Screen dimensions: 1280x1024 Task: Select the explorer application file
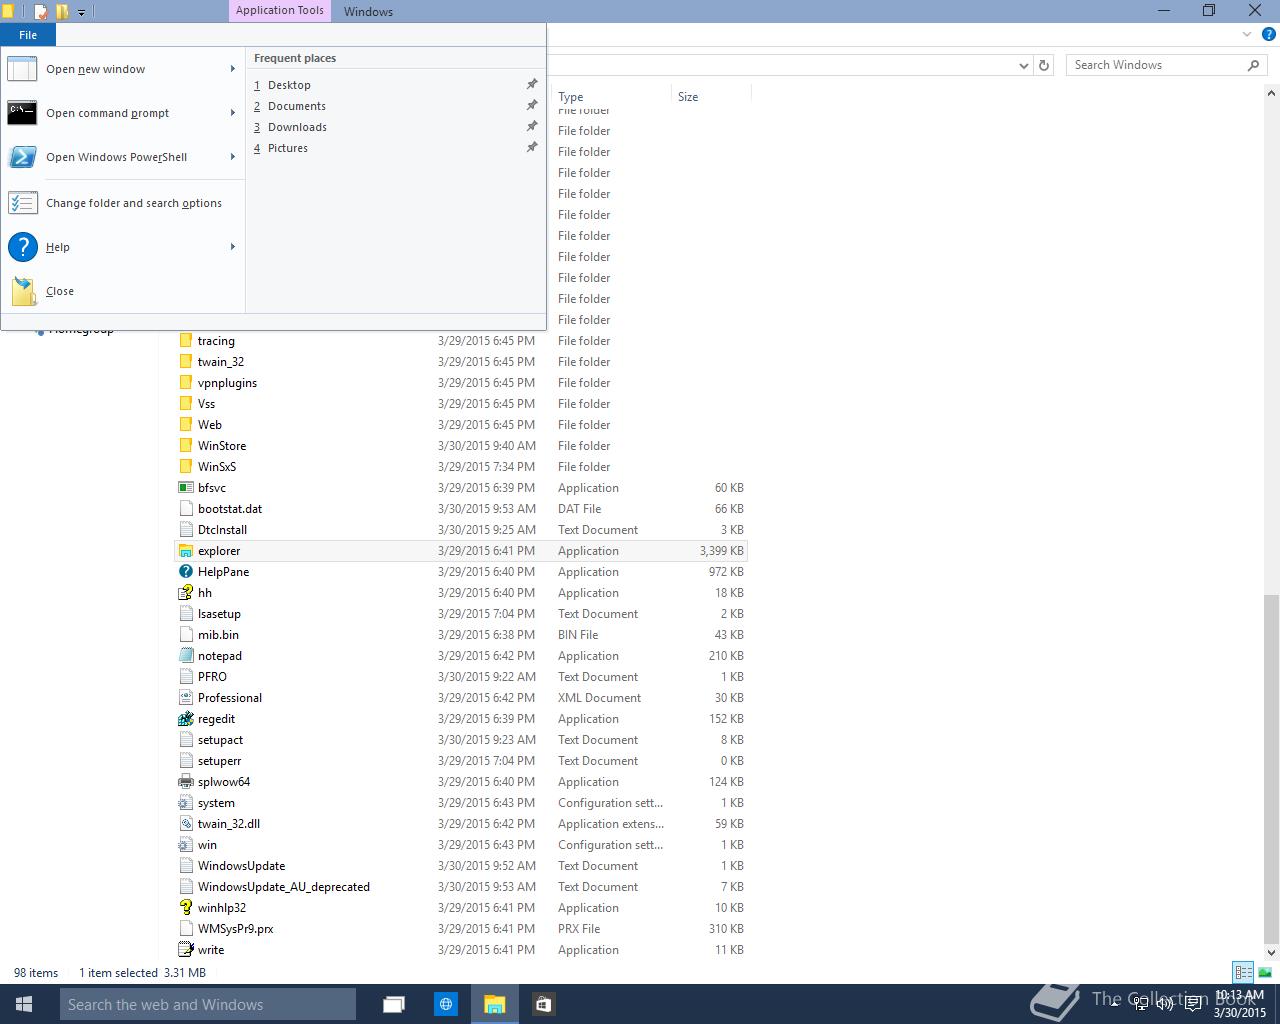(461, 551)
